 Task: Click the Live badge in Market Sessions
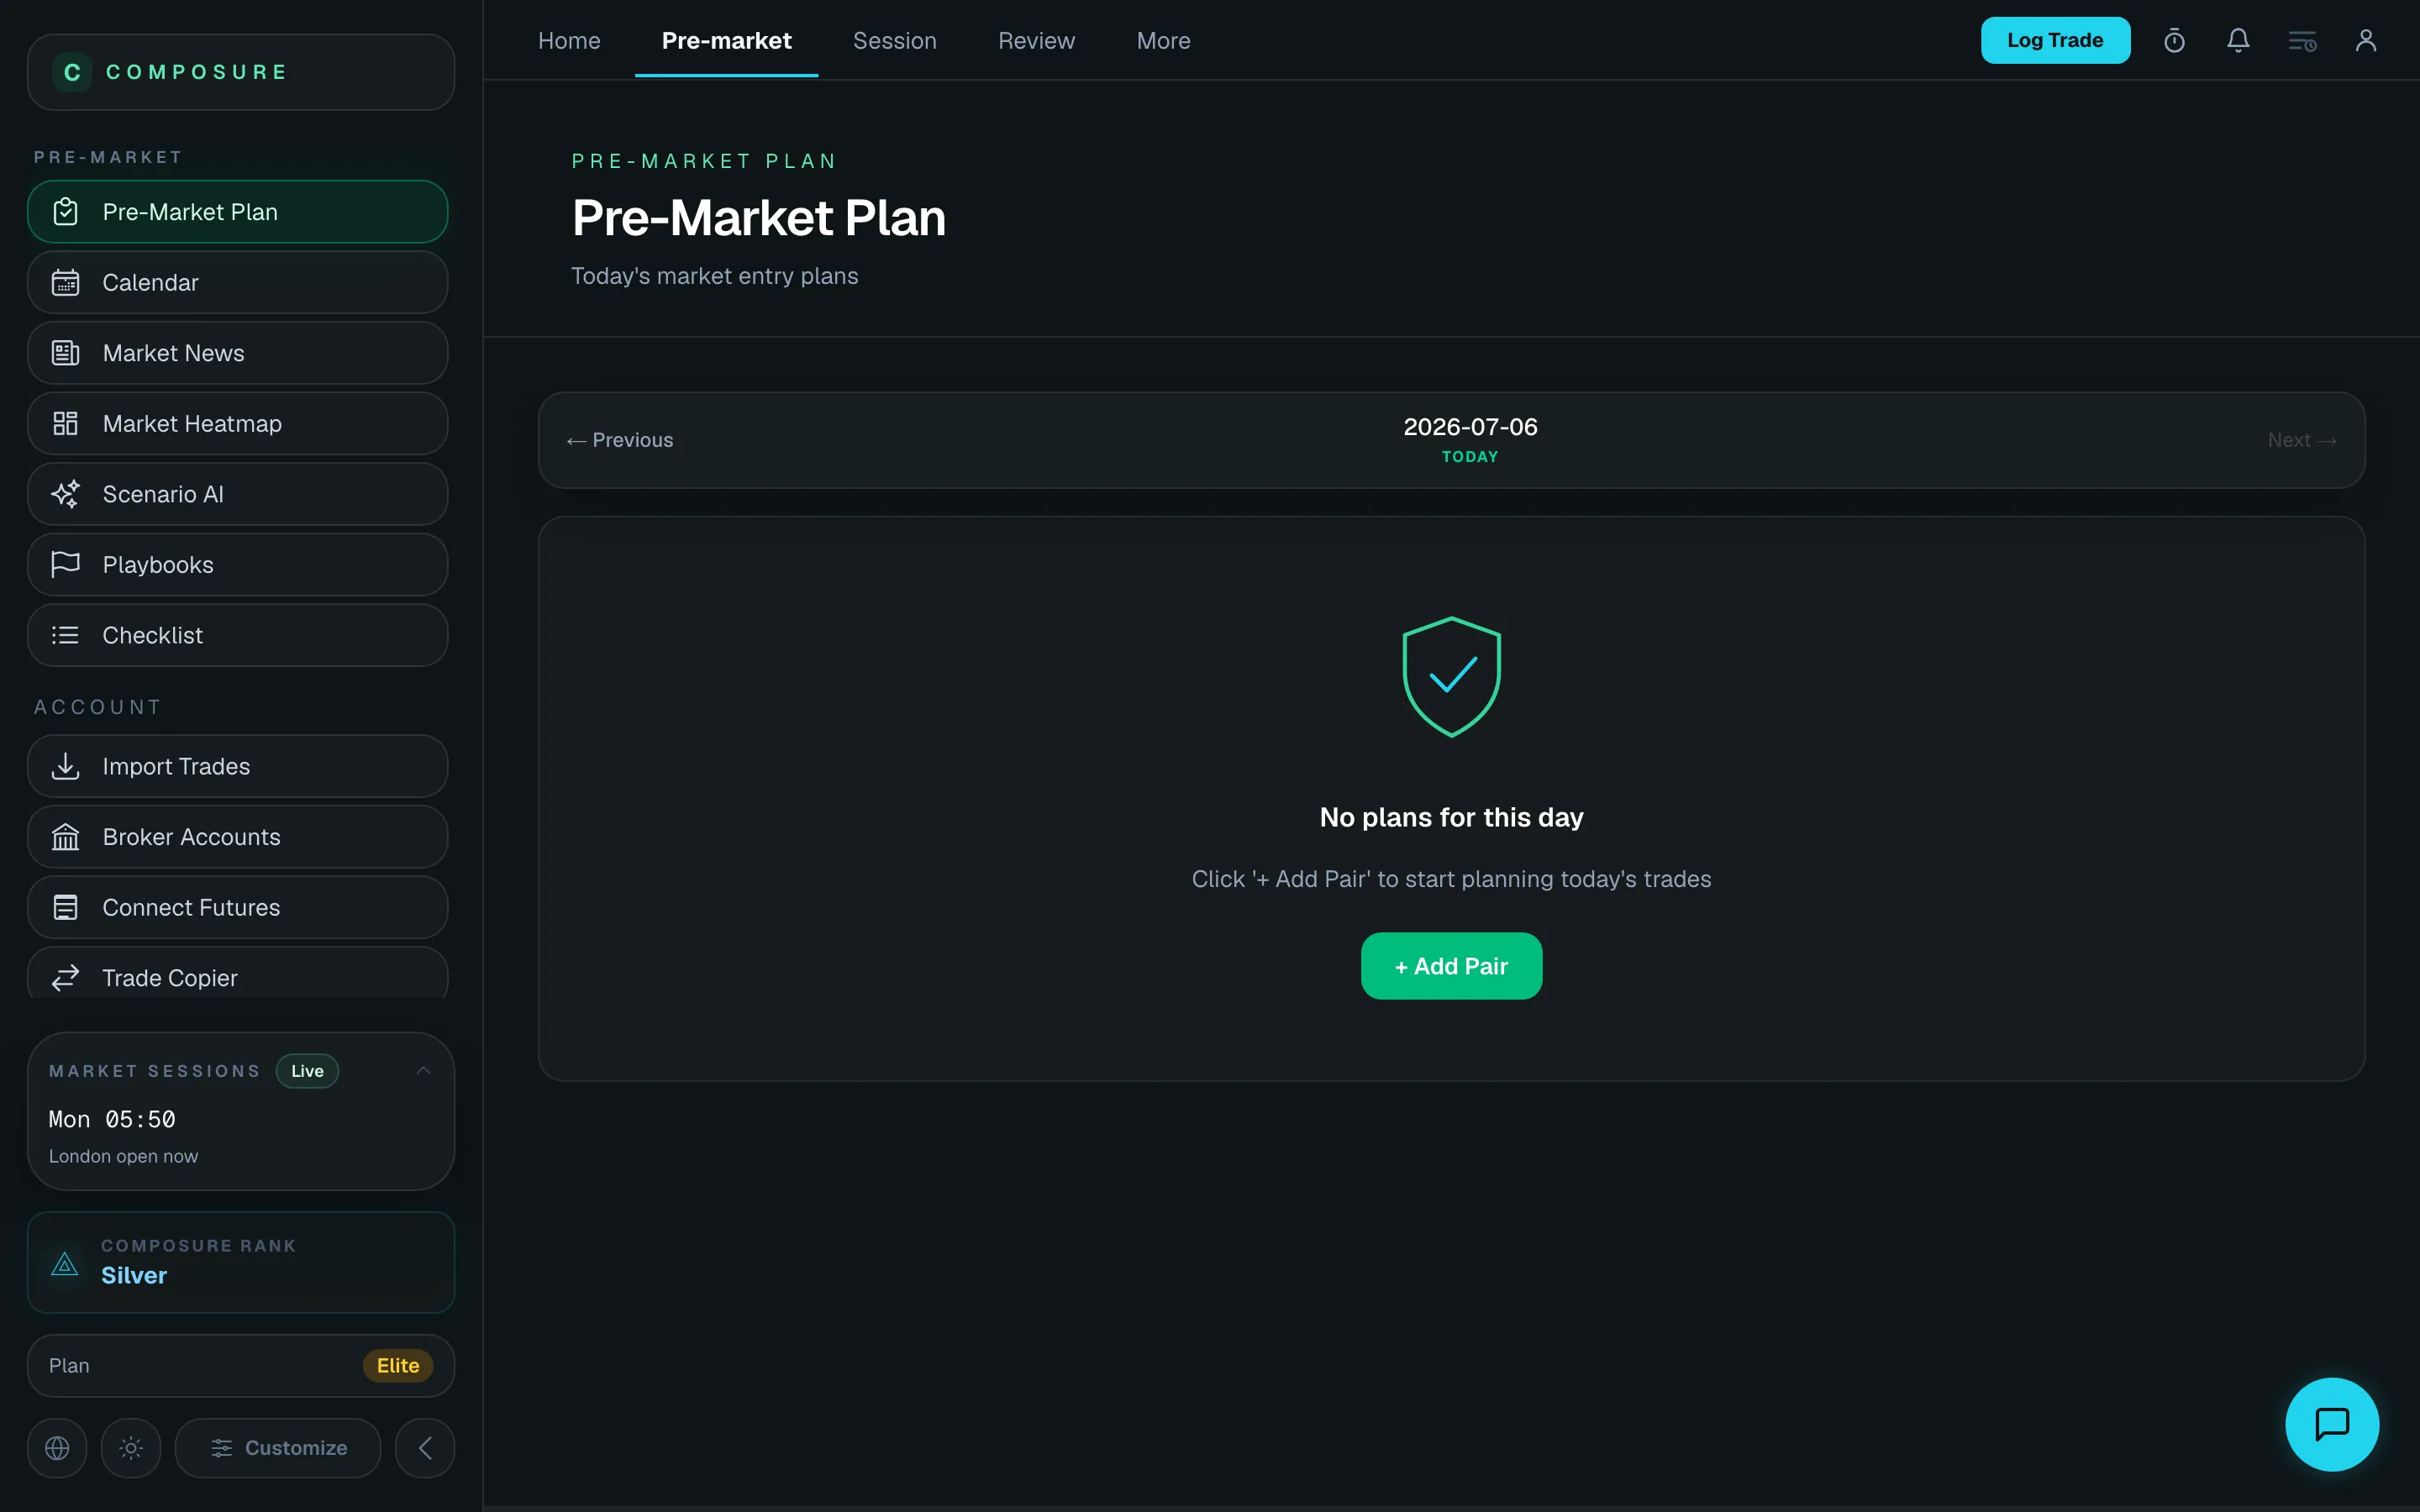[307, 1071]
